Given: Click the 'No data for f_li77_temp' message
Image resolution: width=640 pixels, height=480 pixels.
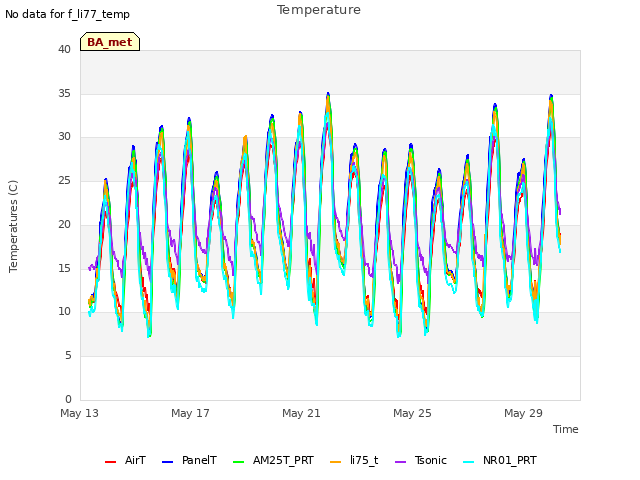Looking at the screenshot, I should [x=67, y=15].
